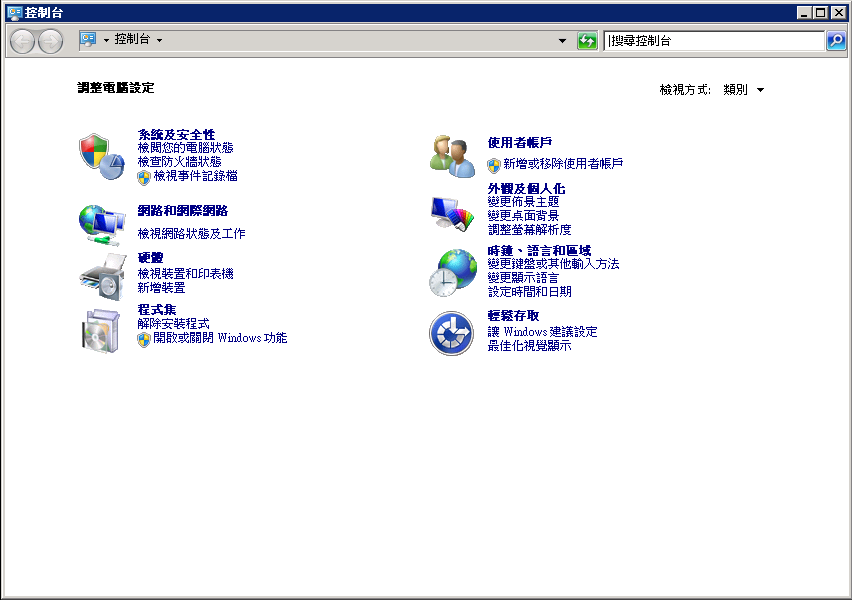Image resolution: width=852 pixels, height=600 pixels.
Task: Click 設定時間和日期 link
Action: click(529, 292)
